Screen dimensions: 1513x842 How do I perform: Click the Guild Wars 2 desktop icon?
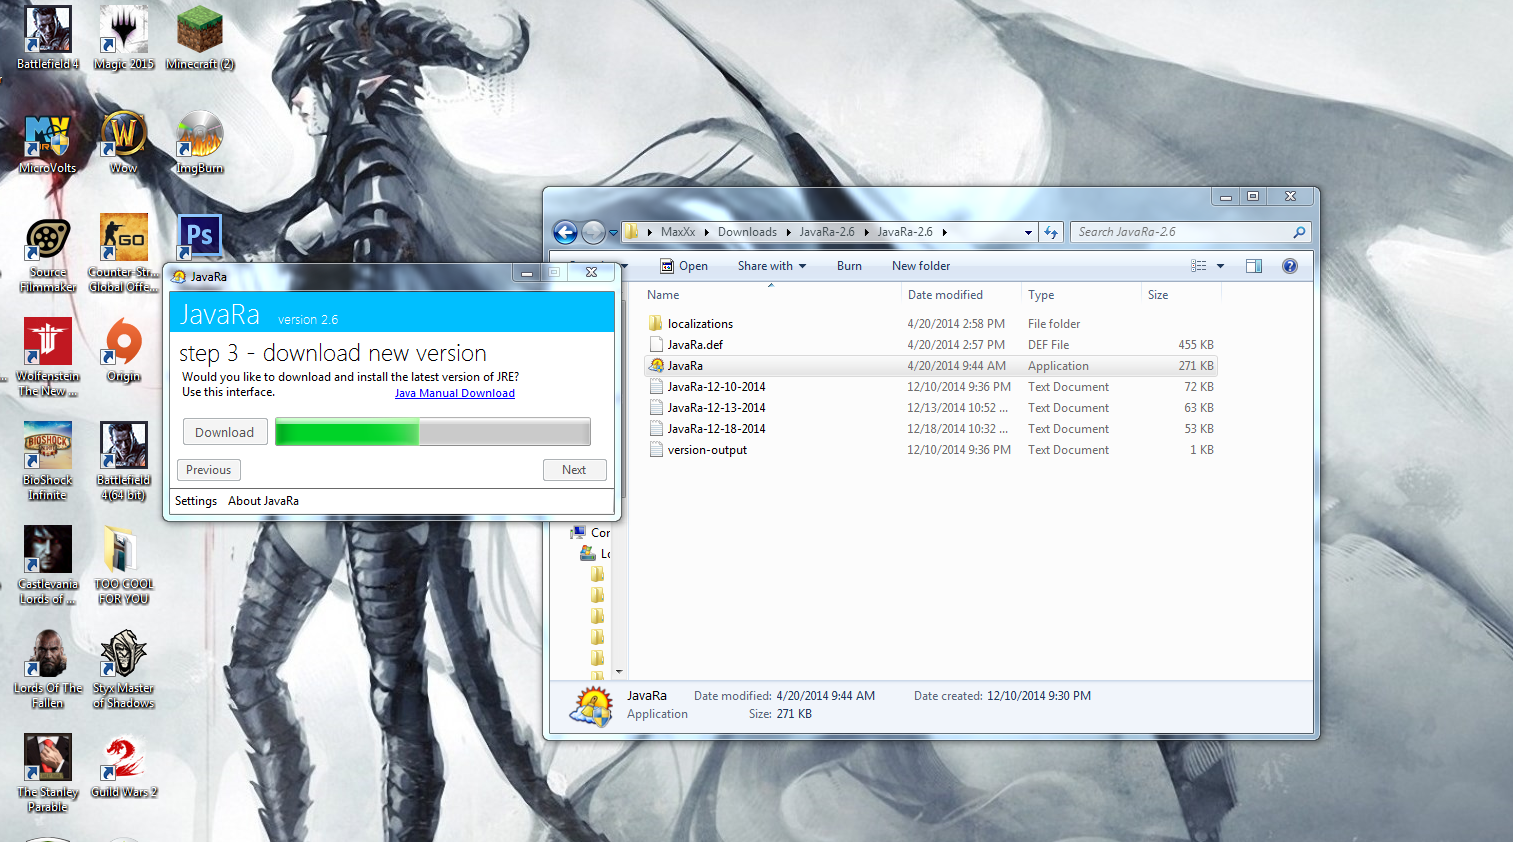(124, 766)
